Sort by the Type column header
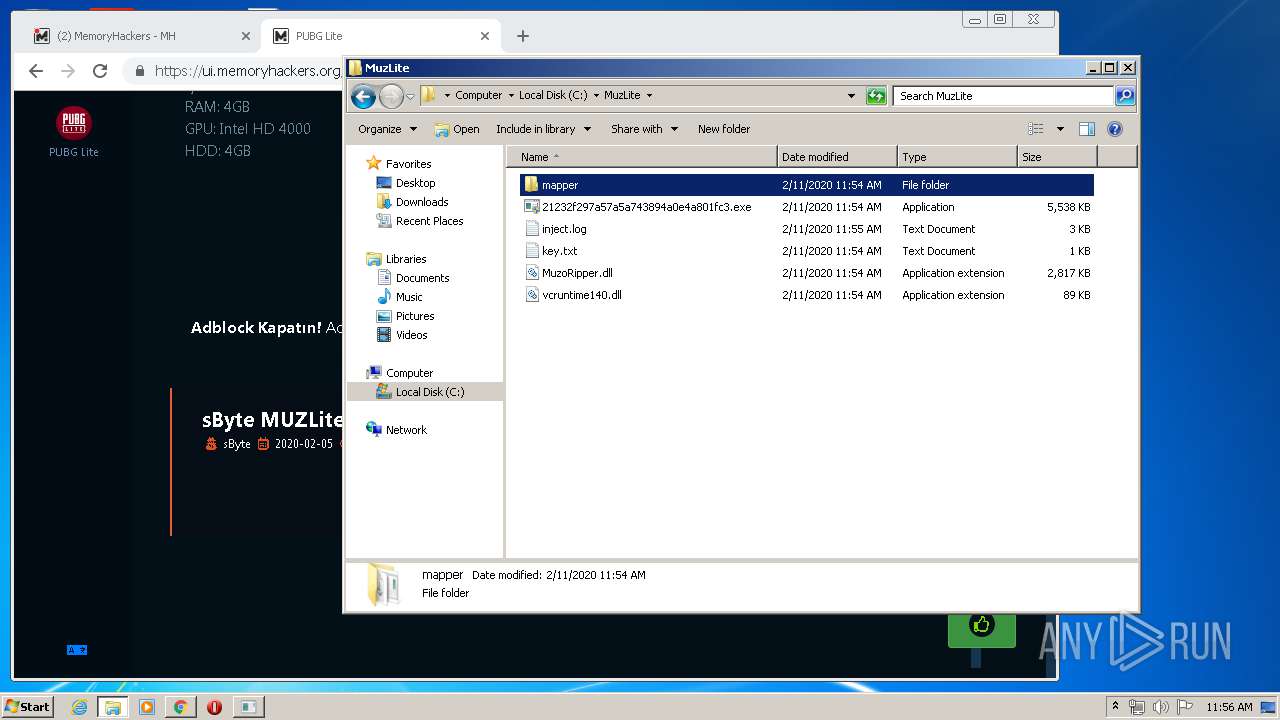 click(957, 157)
